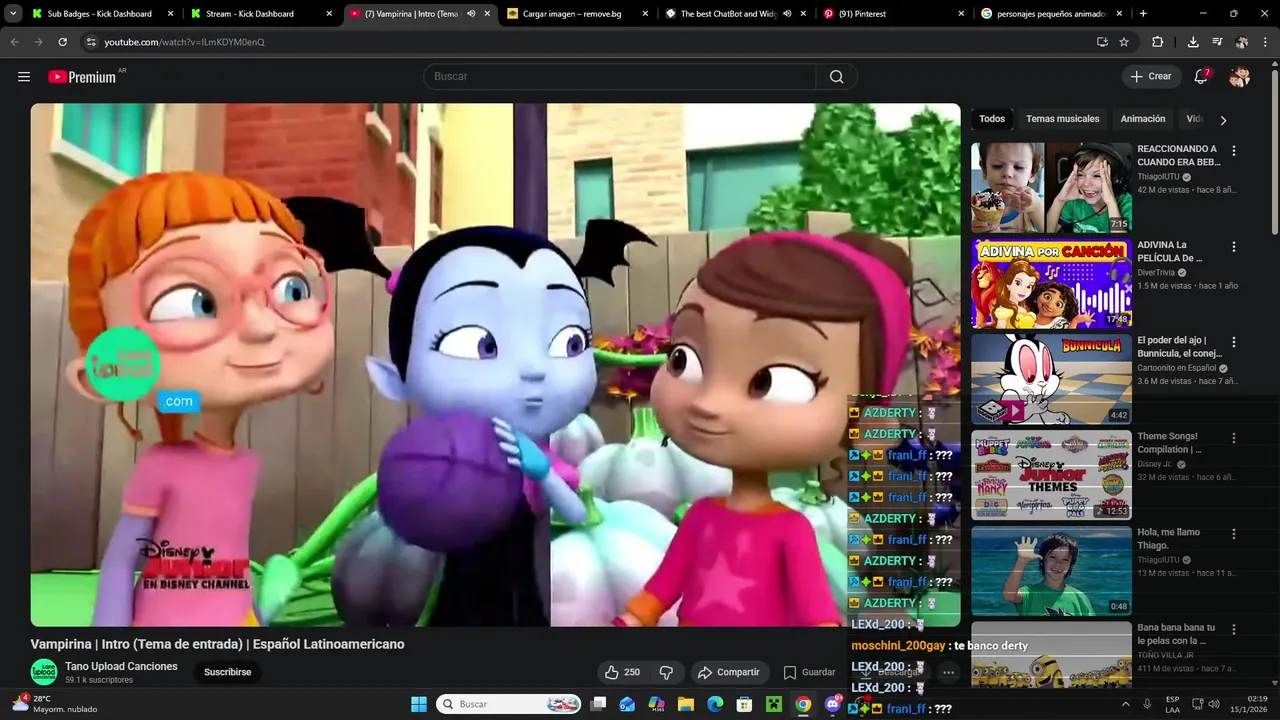Screen dimensions: 1280x720
Task: Select the Todos filter chip
Action: coord(992,119)
